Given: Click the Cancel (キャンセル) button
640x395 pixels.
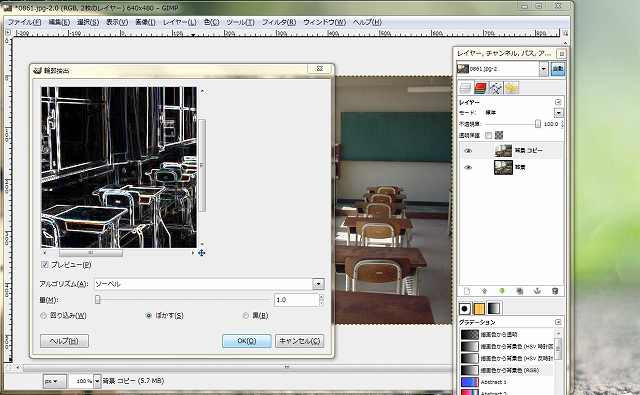Looking at the screenshot, I should coord(300,341).
